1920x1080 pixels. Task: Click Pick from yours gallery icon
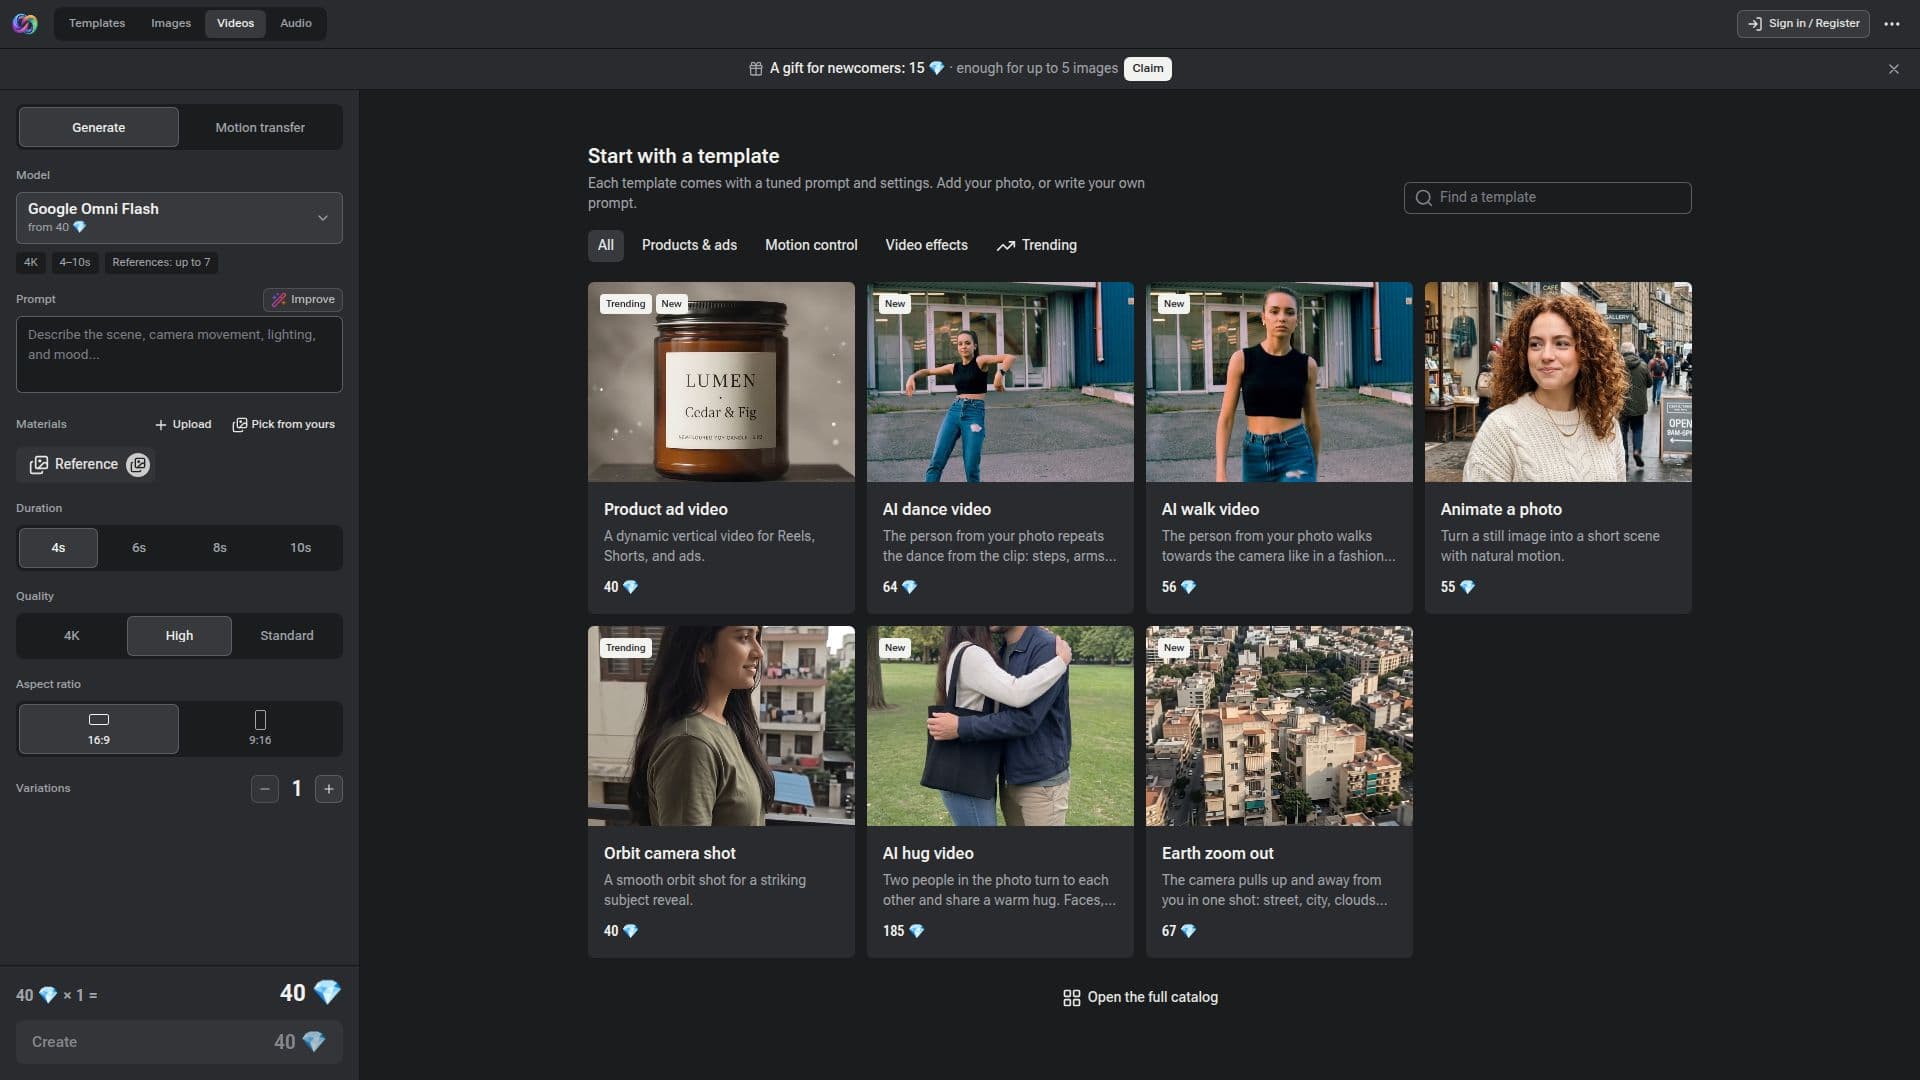pyautogui.click(x=239, y=425)
